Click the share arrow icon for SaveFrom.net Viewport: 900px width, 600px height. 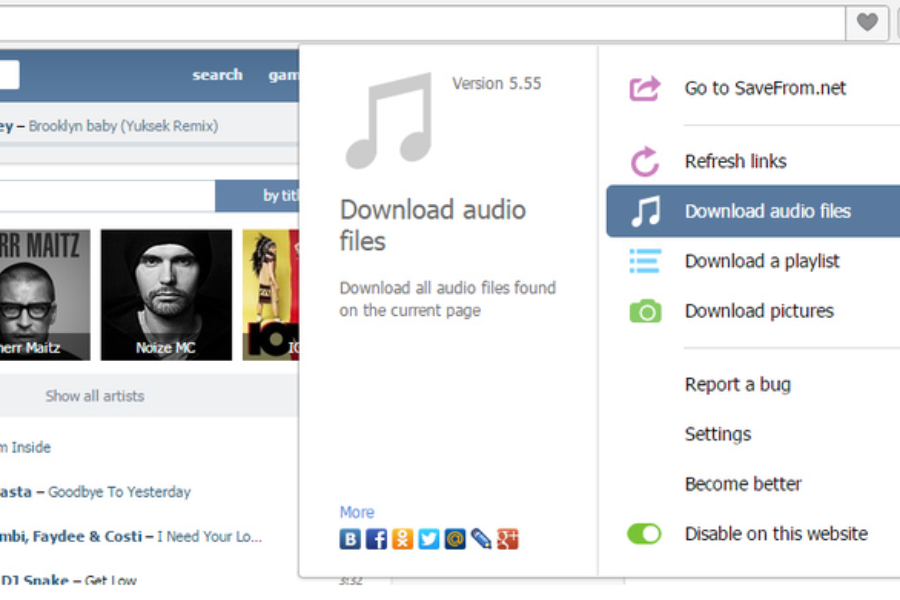[645, 88]
